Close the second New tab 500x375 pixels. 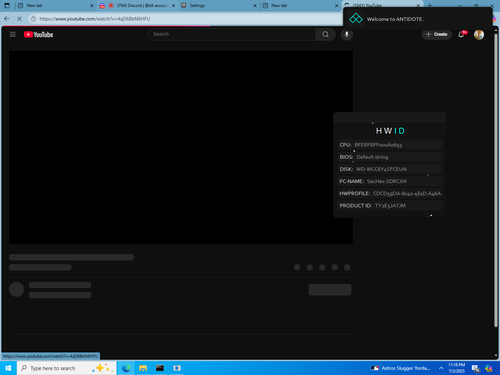point(337,6)
